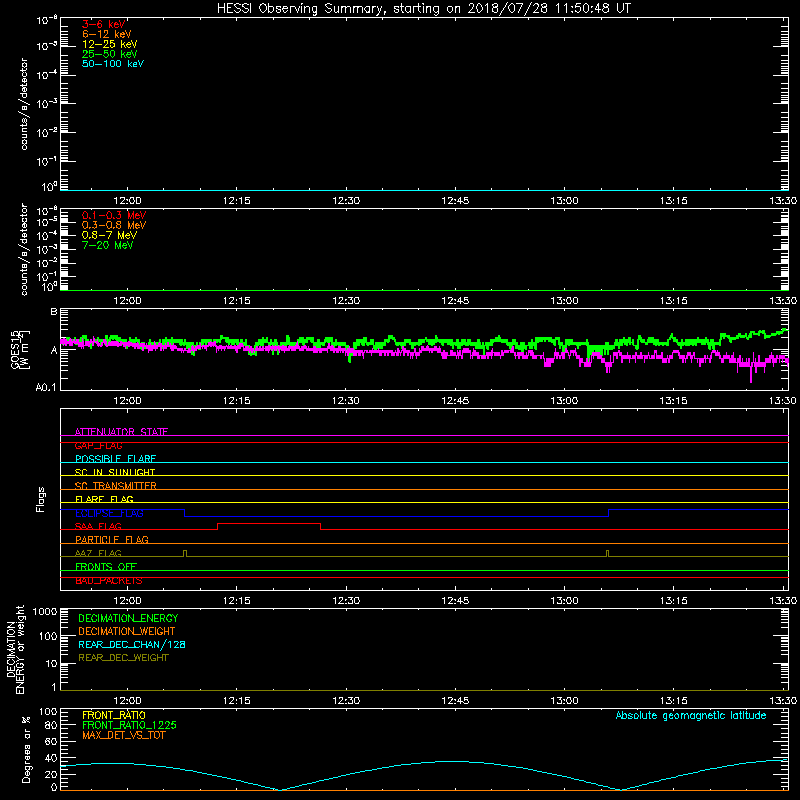Pick the POSSIBLE_FLARE flag label
Screen dimensions: 800x800
click(x=115, y=459)
